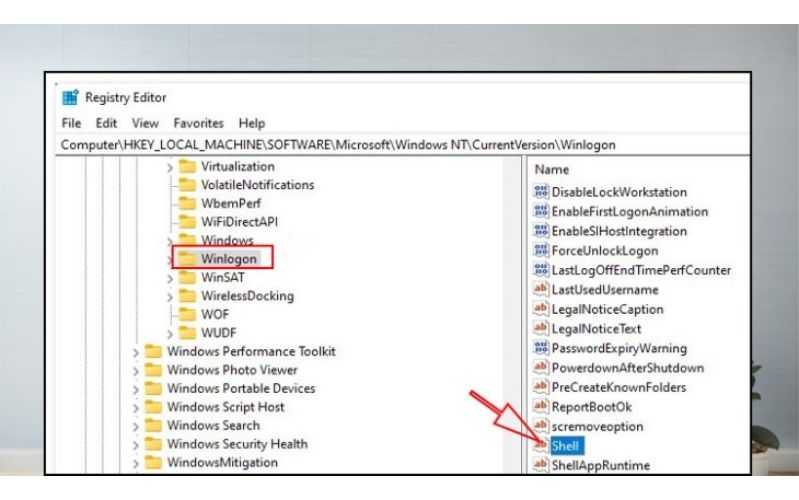Select the PasswordExpiryWarning value name

[619, 349]
